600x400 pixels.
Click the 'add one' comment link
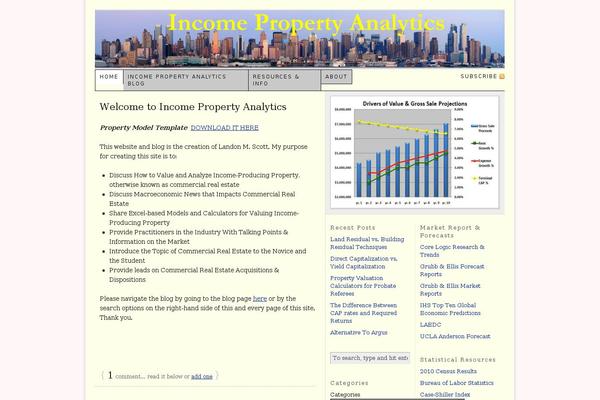(x=202, y=377)
